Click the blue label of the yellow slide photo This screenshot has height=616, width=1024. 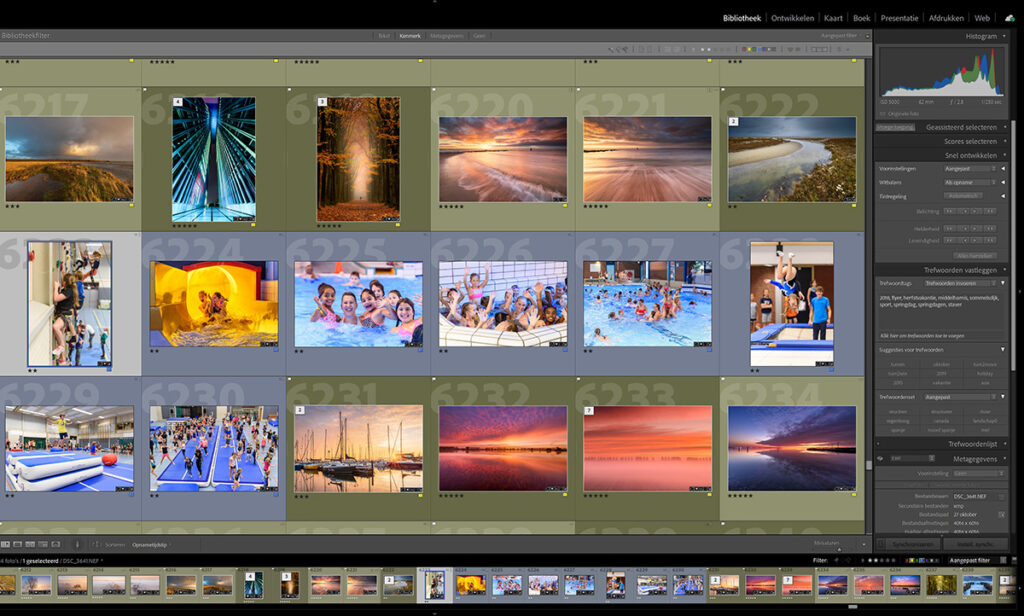pos(276,351)
